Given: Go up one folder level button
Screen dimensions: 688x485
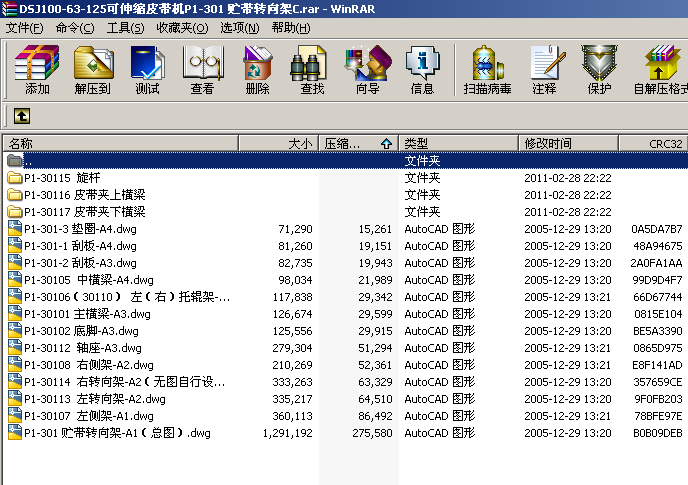Looking at the screenshot, I should click(21, 116).
